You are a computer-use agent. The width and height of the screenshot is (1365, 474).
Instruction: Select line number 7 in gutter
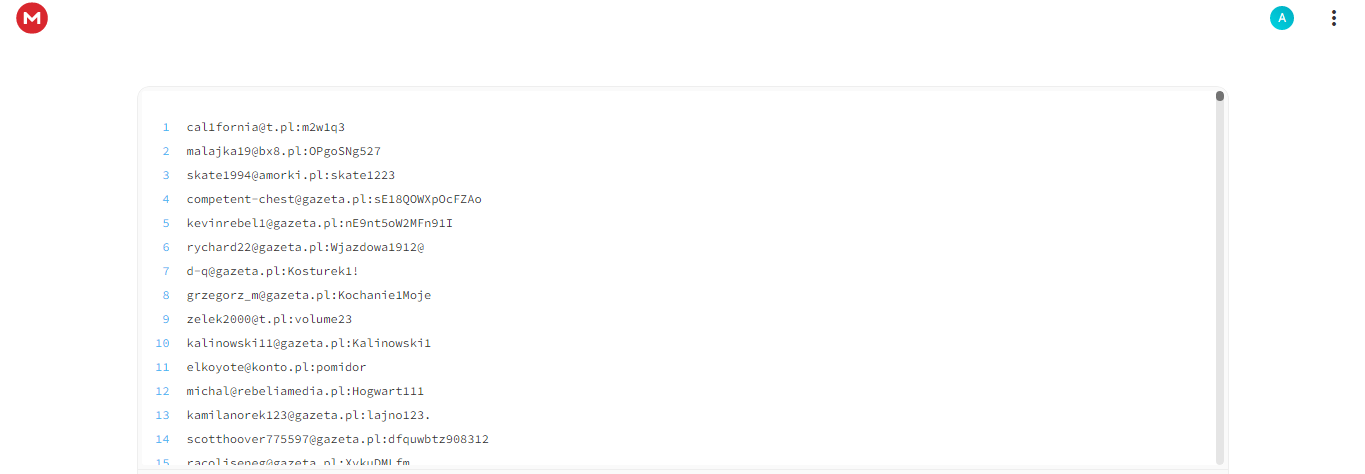pos(166,271)
